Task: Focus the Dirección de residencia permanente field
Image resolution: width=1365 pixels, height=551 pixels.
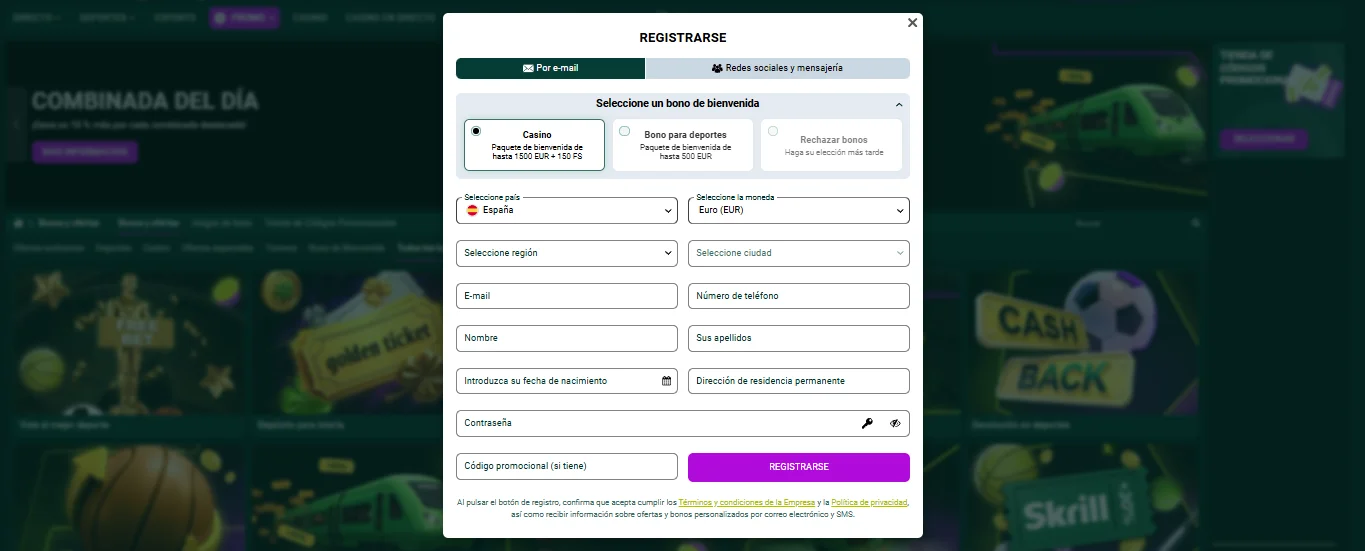Action: 799,381
